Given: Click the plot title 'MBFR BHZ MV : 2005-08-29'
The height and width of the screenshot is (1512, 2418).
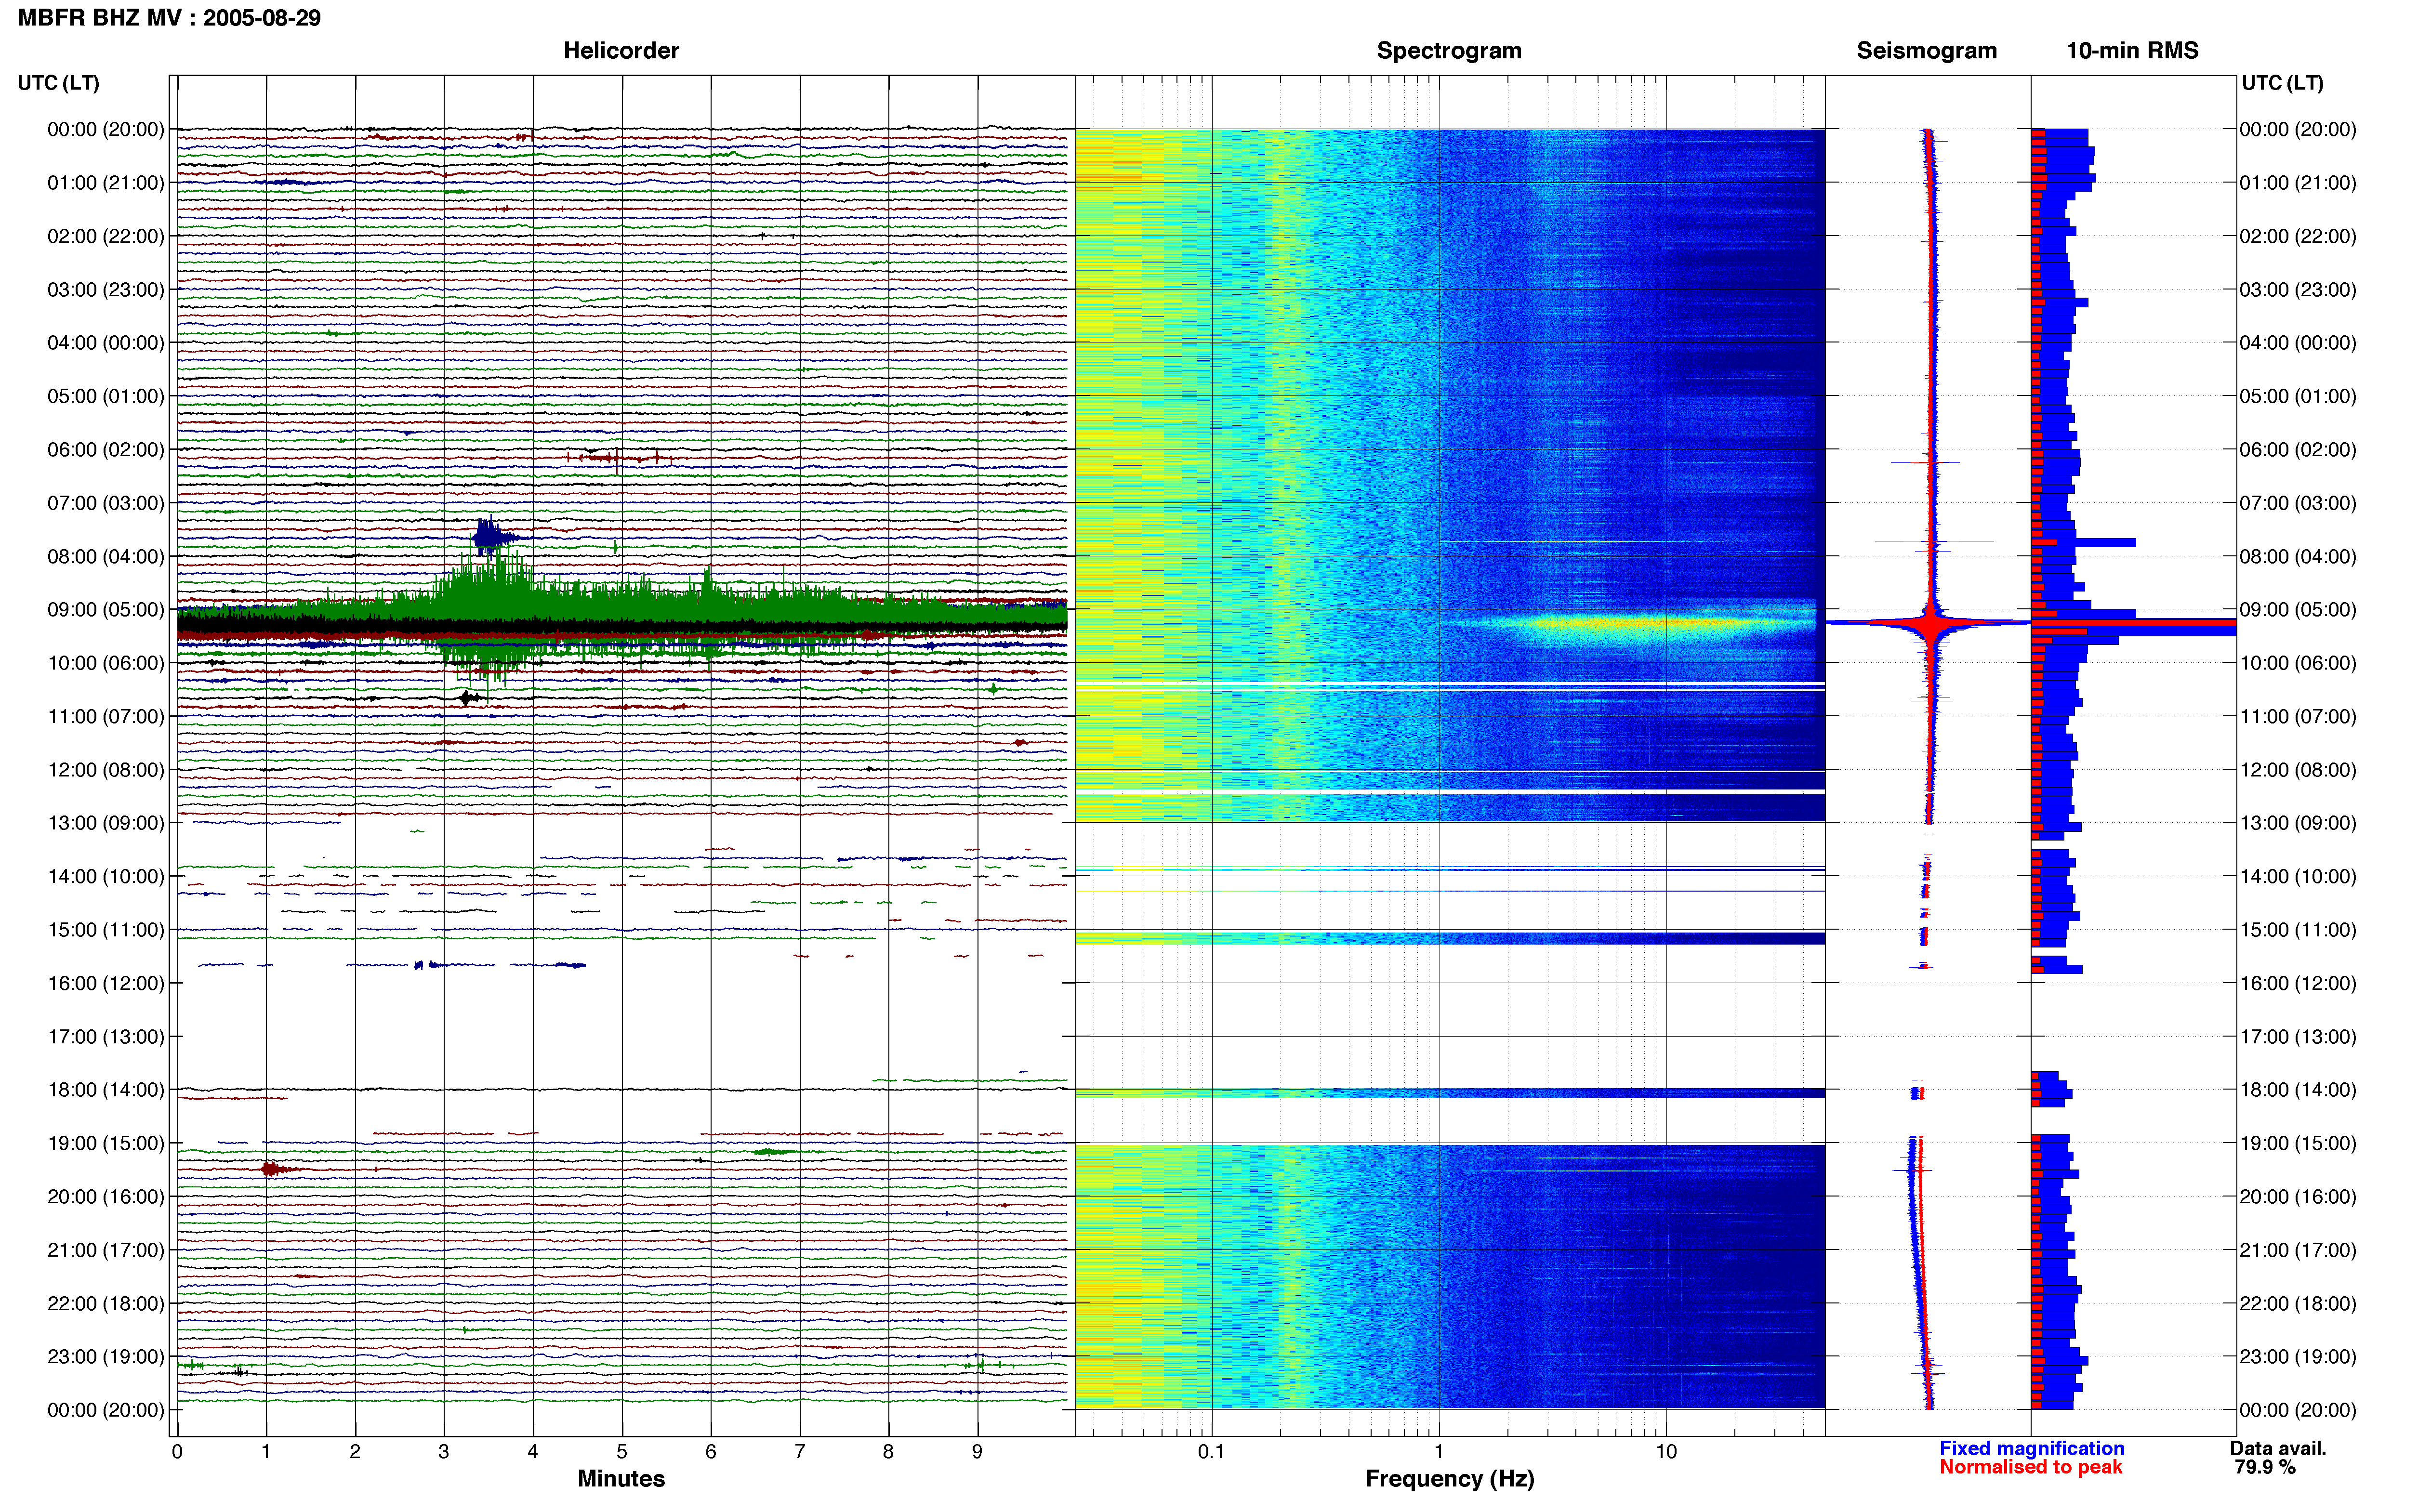Looking at the screenshot, I should (x=169, y=18).
